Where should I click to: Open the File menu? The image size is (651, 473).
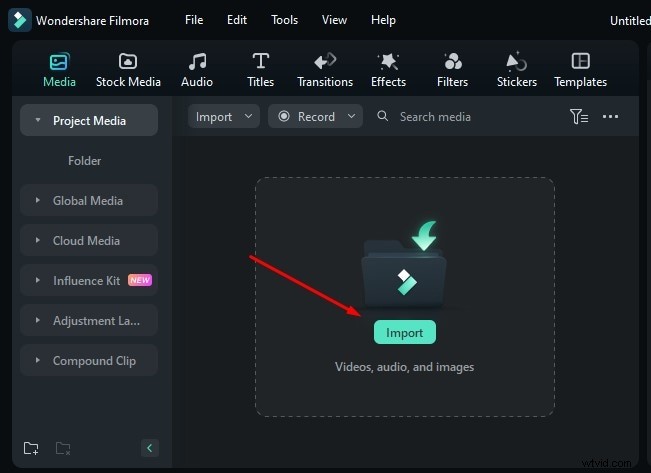coord(194,20)
